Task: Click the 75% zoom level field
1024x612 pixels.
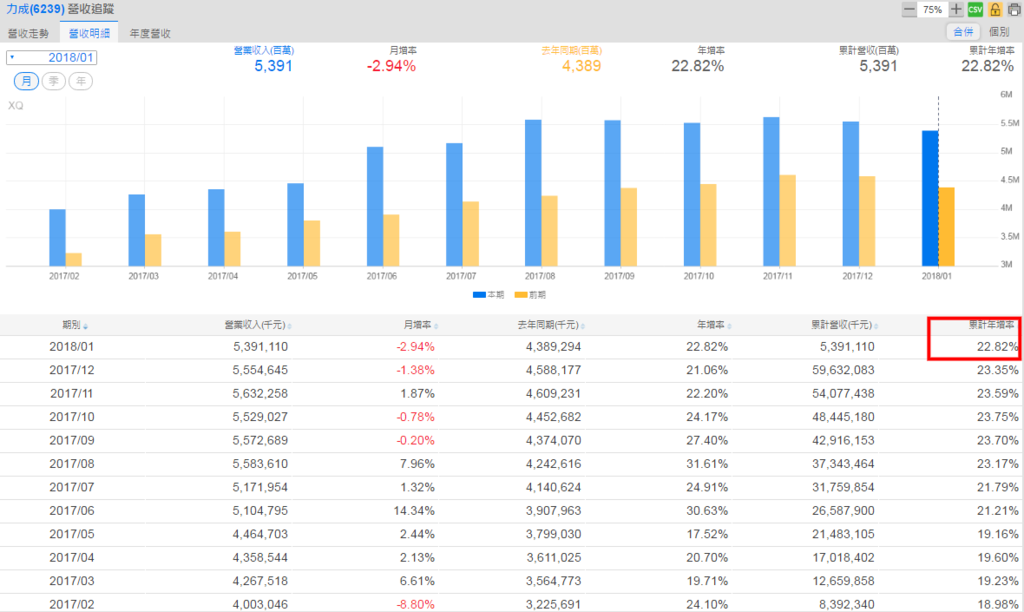Action: point(933,10)
